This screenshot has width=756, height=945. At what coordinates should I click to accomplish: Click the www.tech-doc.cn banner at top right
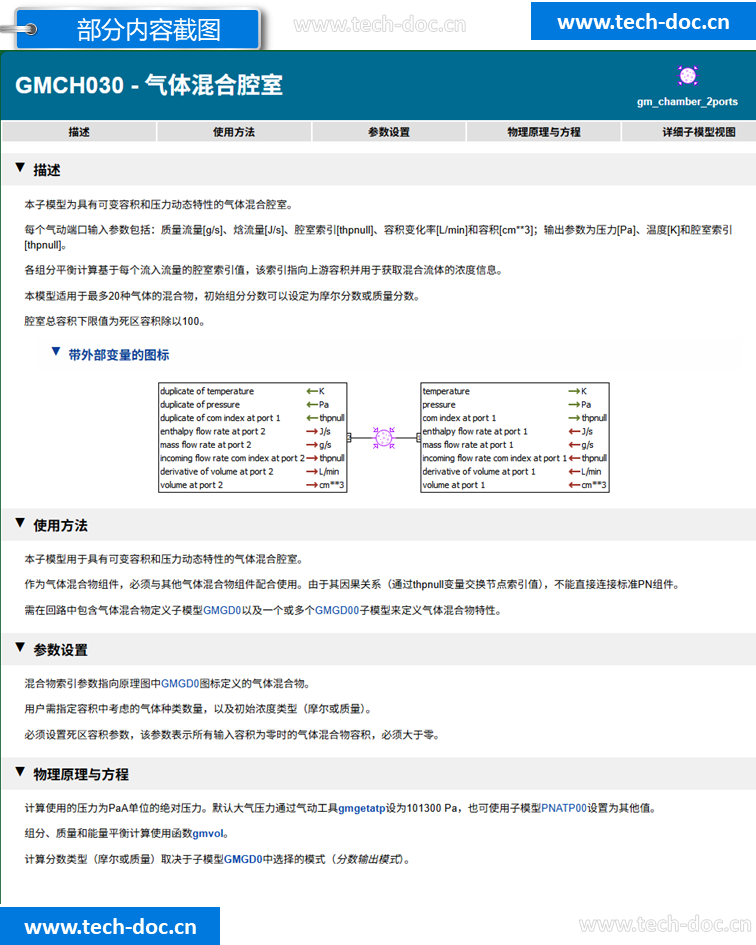643,22
